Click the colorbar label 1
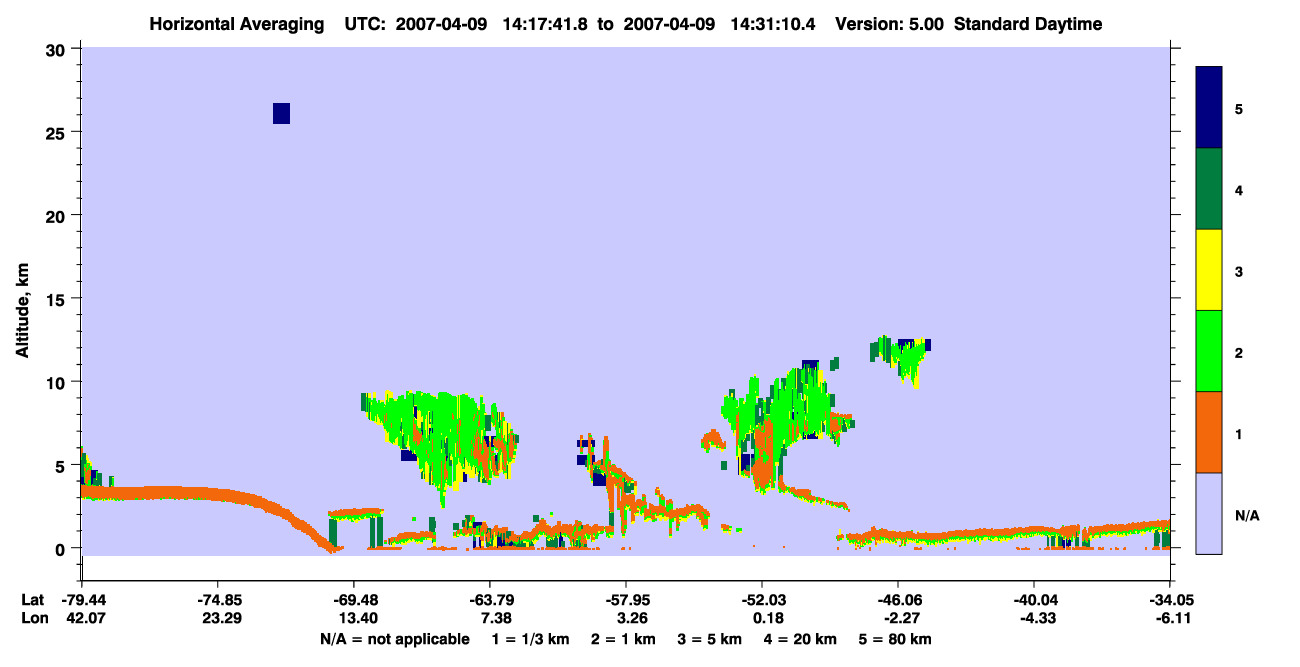1300x667 pixels. (1238, 433)
